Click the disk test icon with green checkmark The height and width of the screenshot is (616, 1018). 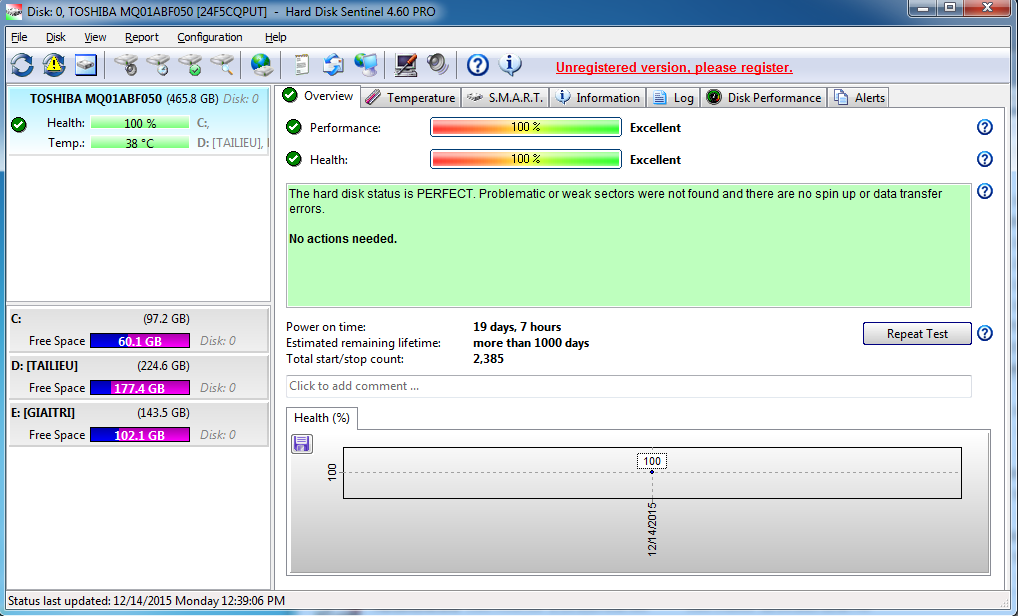pyautogui.click(x=190, y=66)
